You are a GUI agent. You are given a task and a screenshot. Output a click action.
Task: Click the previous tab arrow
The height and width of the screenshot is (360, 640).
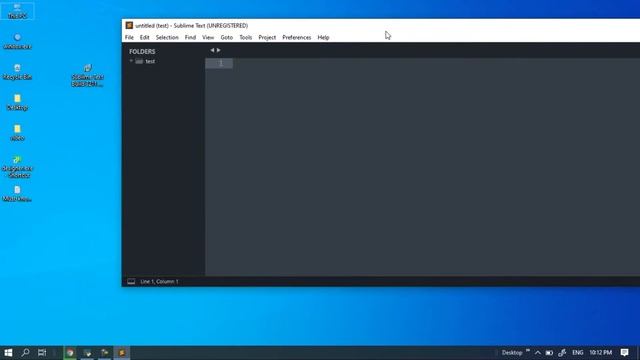(212, 50)
